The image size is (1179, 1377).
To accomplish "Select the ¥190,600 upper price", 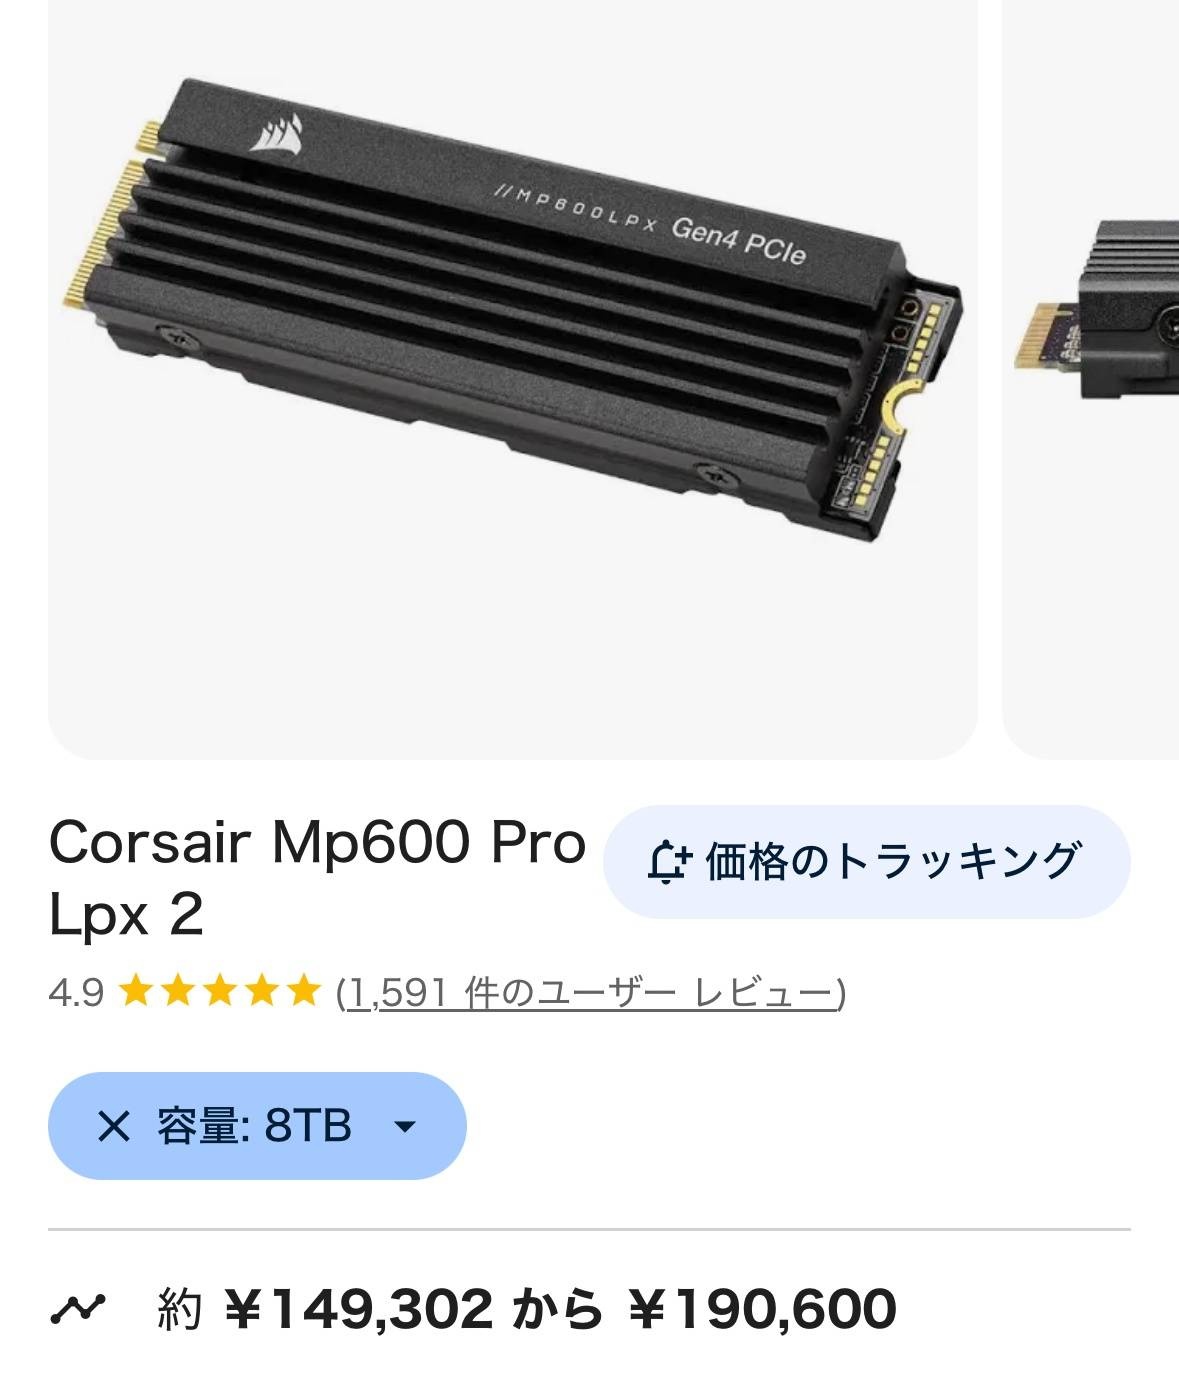I will point(762,1309).
